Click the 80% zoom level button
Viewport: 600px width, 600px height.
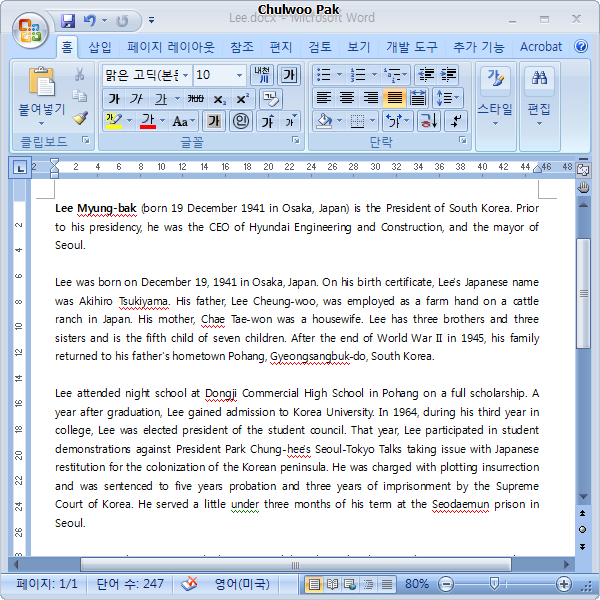coord(416,584)
